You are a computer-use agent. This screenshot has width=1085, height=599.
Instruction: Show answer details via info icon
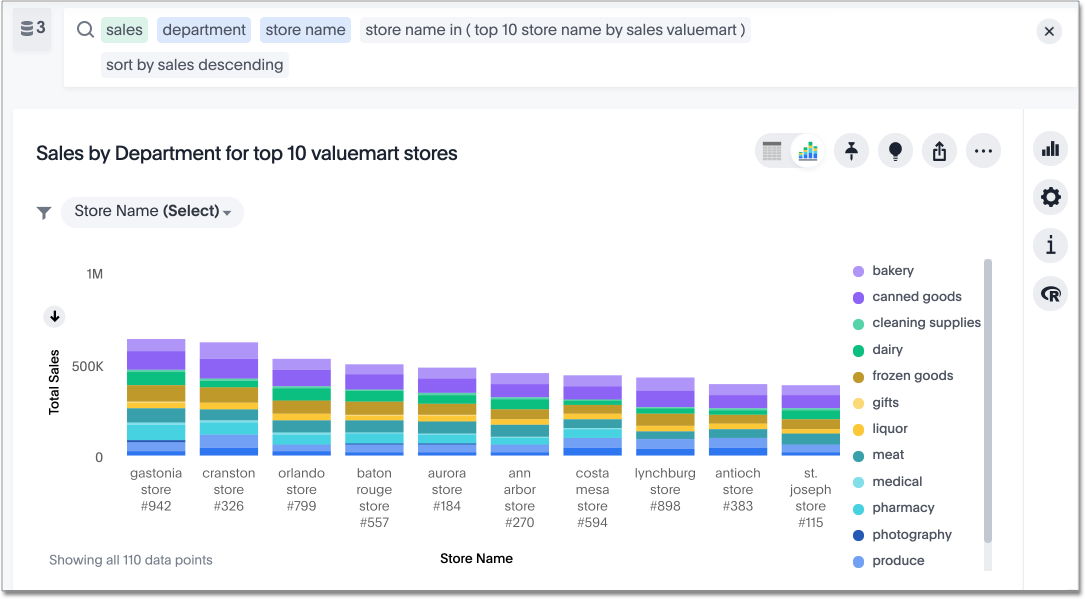point(1050,245)
